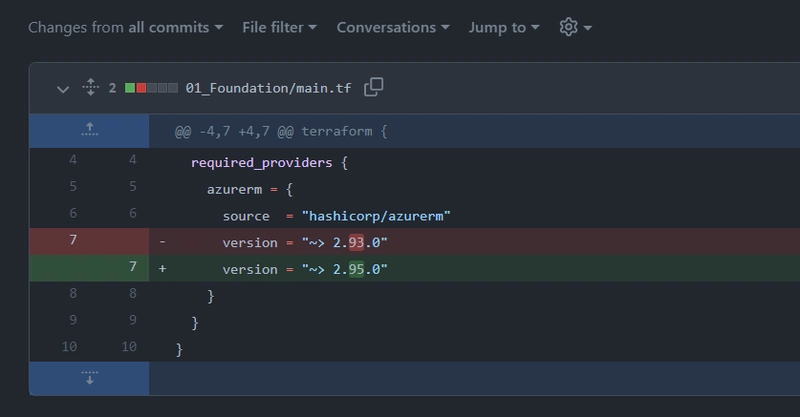Click added line number 7 in new column
The width and height of the screenshot is (800, 417).
click(133, 266)
